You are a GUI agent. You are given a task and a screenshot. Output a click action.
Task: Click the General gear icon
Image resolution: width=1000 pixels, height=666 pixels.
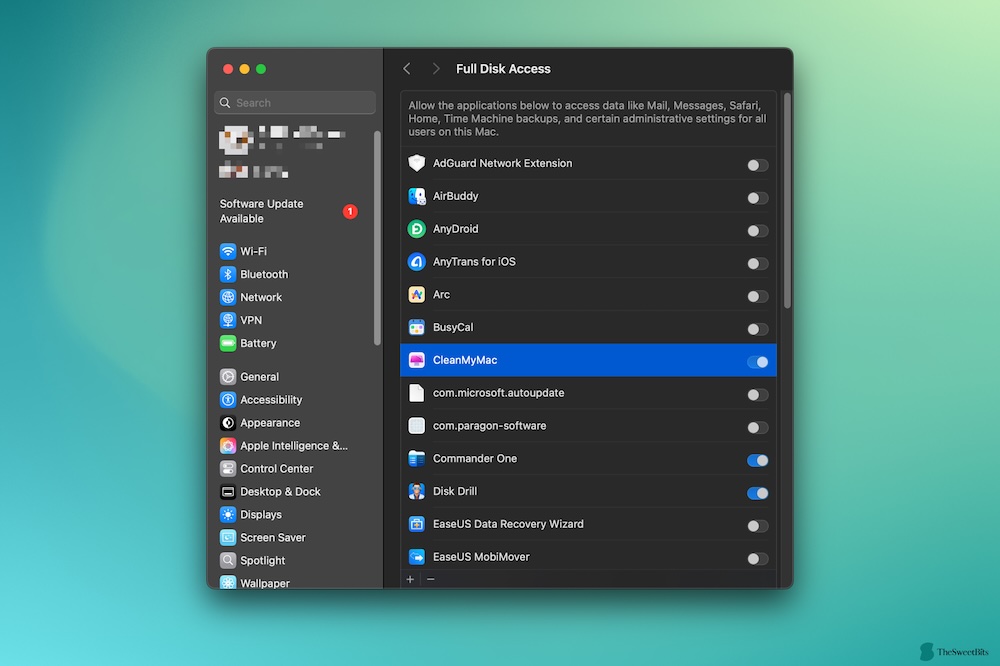click(228, 377)
